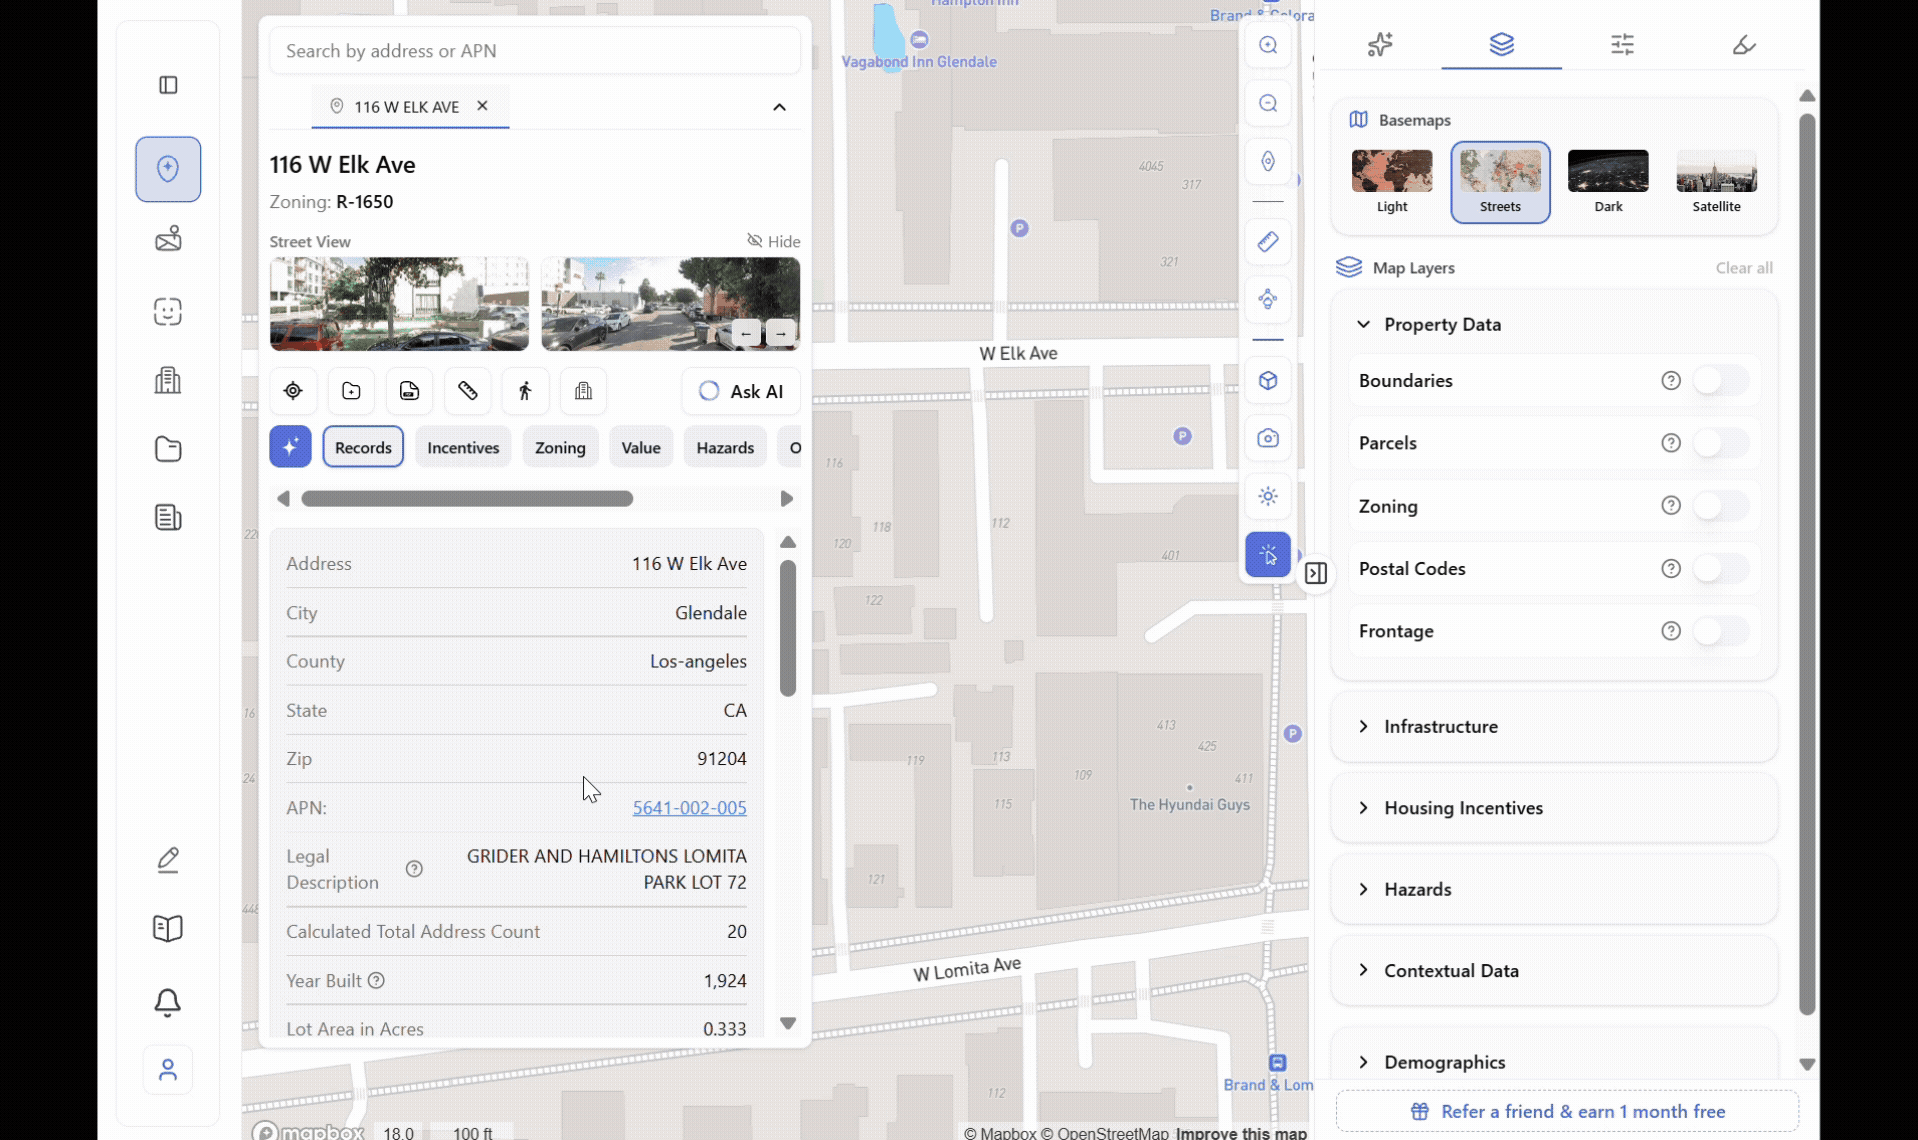
Task: Click the property records vertical scrollbar thumb
Action: (788, 628)
